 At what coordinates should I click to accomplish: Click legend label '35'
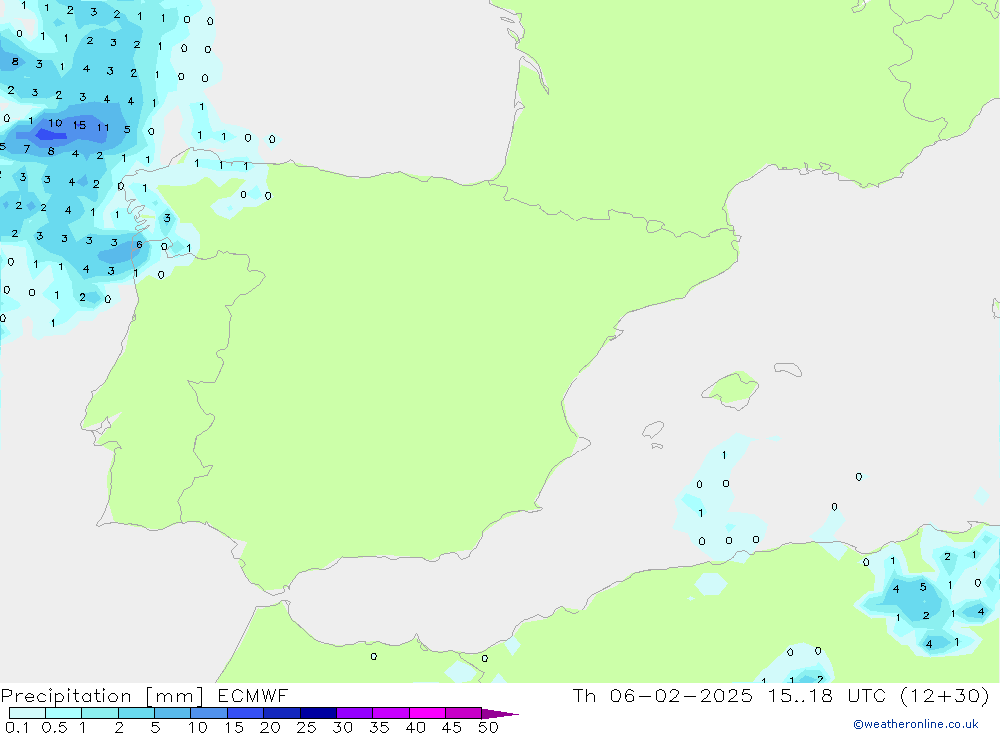click(x=379, y=727)
